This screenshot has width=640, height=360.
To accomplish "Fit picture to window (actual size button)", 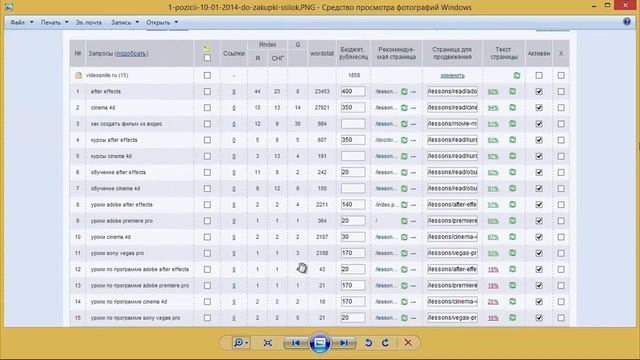I will 268,343.
